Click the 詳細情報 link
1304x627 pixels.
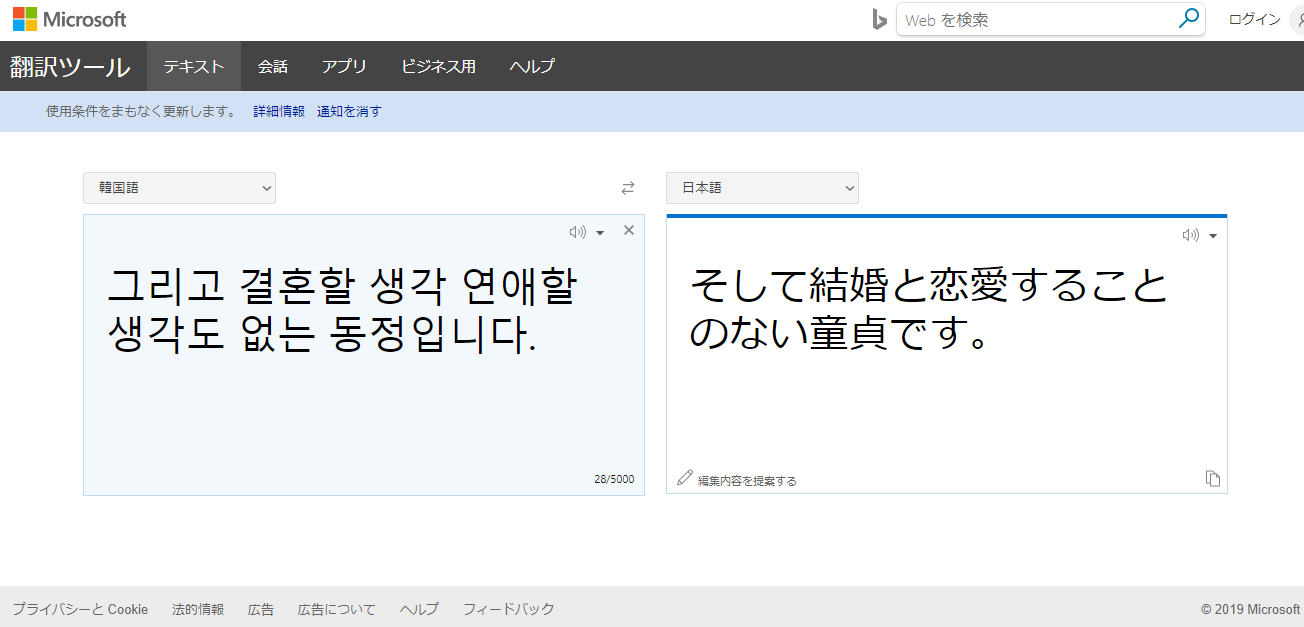[x=279, y=112]
